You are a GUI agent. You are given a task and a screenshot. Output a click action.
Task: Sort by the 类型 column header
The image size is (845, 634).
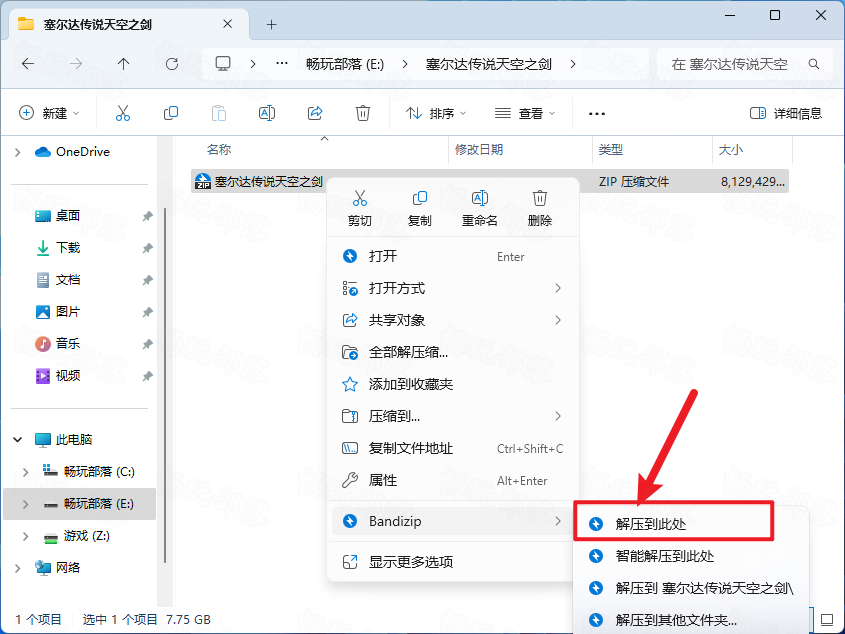pos(652,150)
